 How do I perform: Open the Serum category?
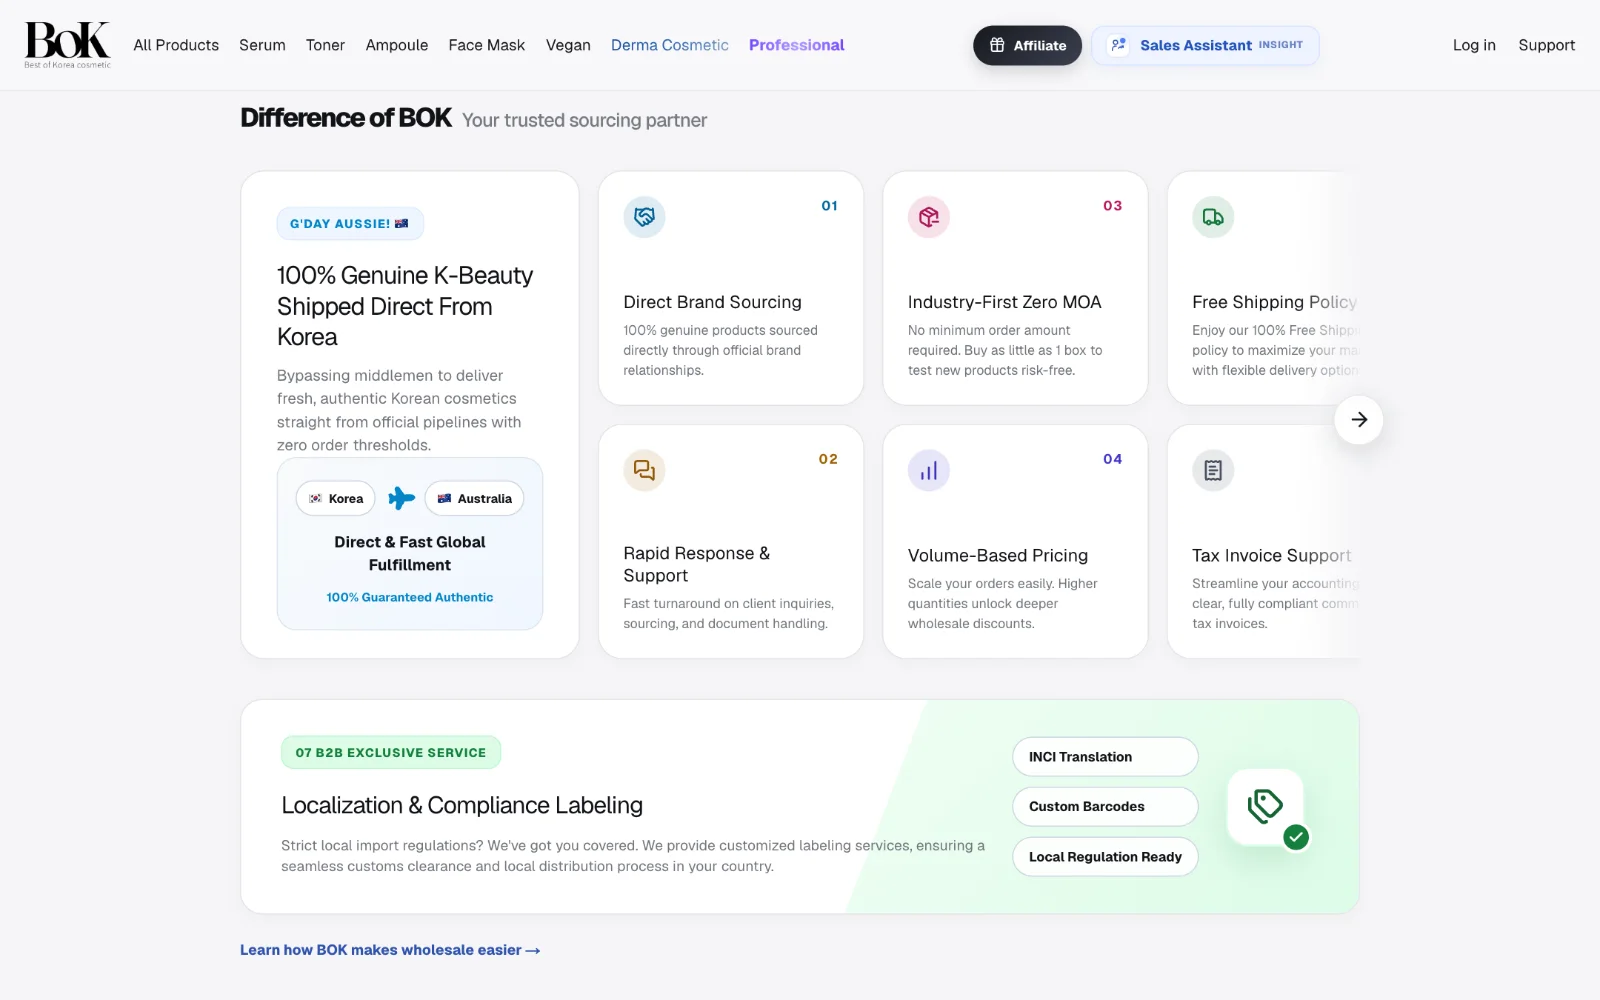click(262, 45)
